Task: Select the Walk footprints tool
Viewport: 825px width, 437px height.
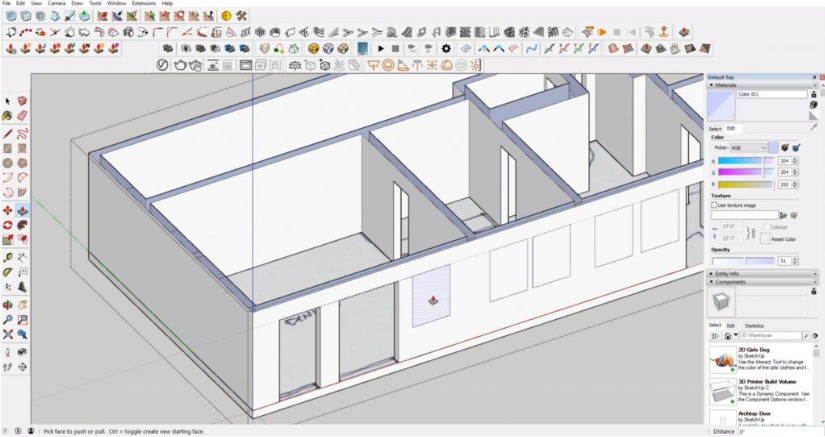Action: coord(7,367)
